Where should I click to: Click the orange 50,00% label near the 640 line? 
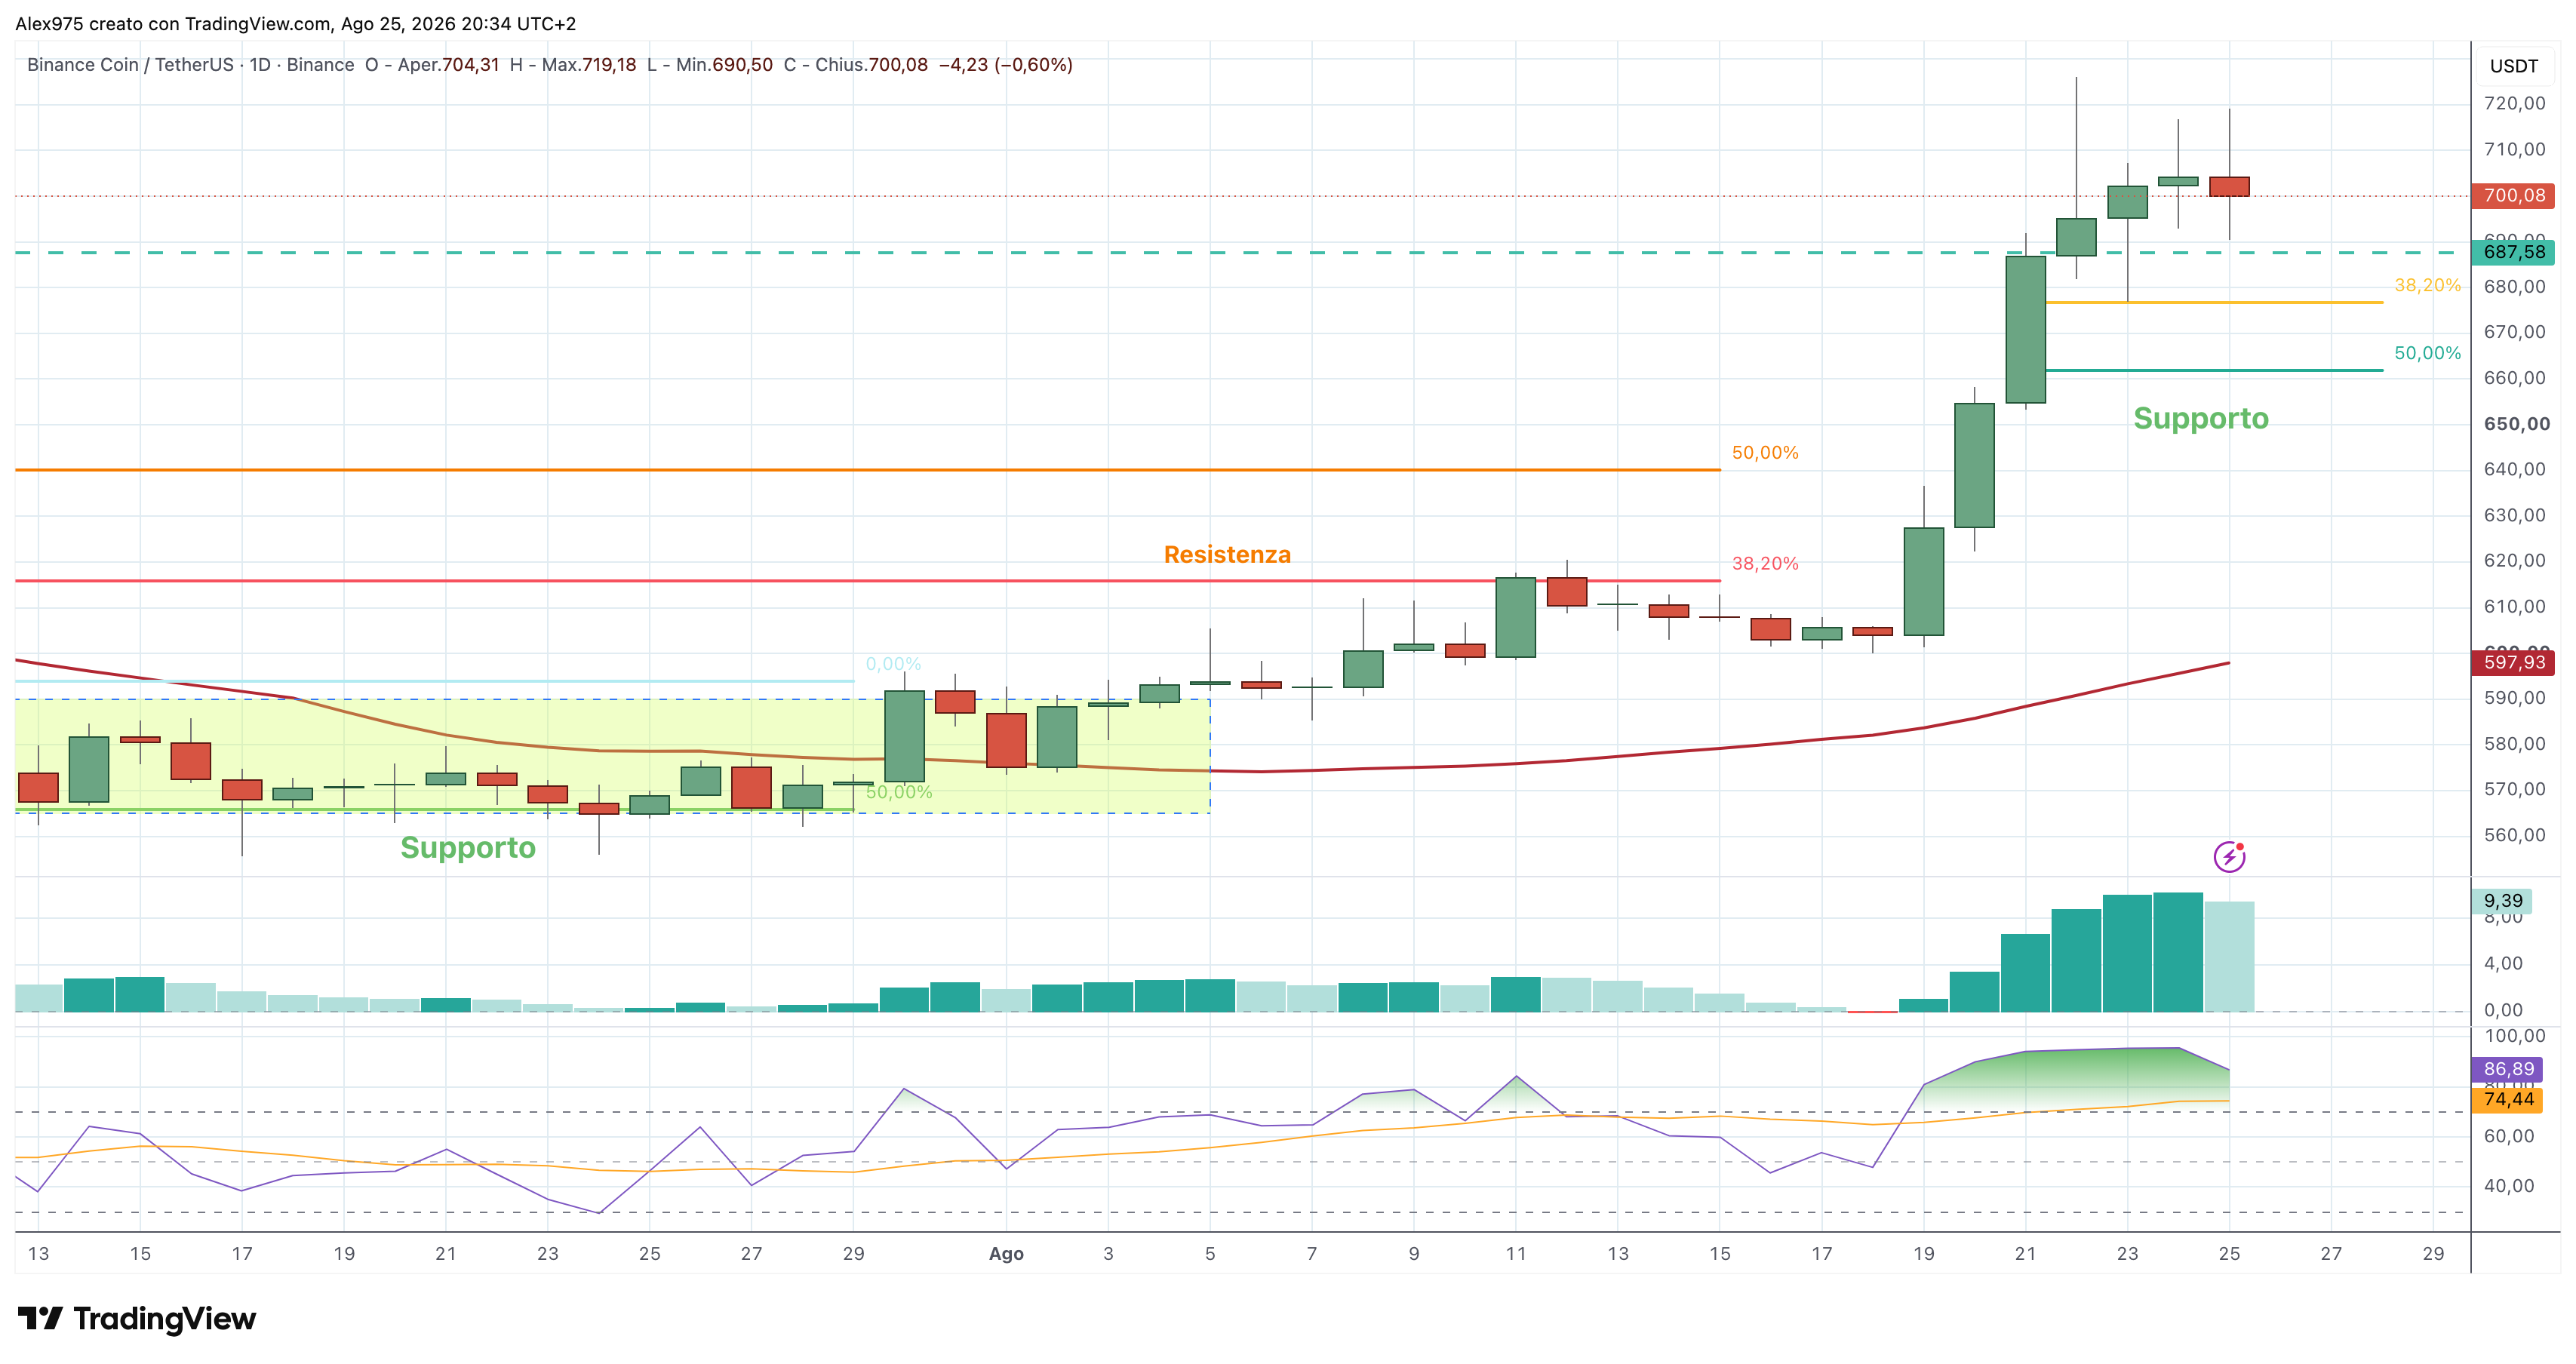point(1765,453)
